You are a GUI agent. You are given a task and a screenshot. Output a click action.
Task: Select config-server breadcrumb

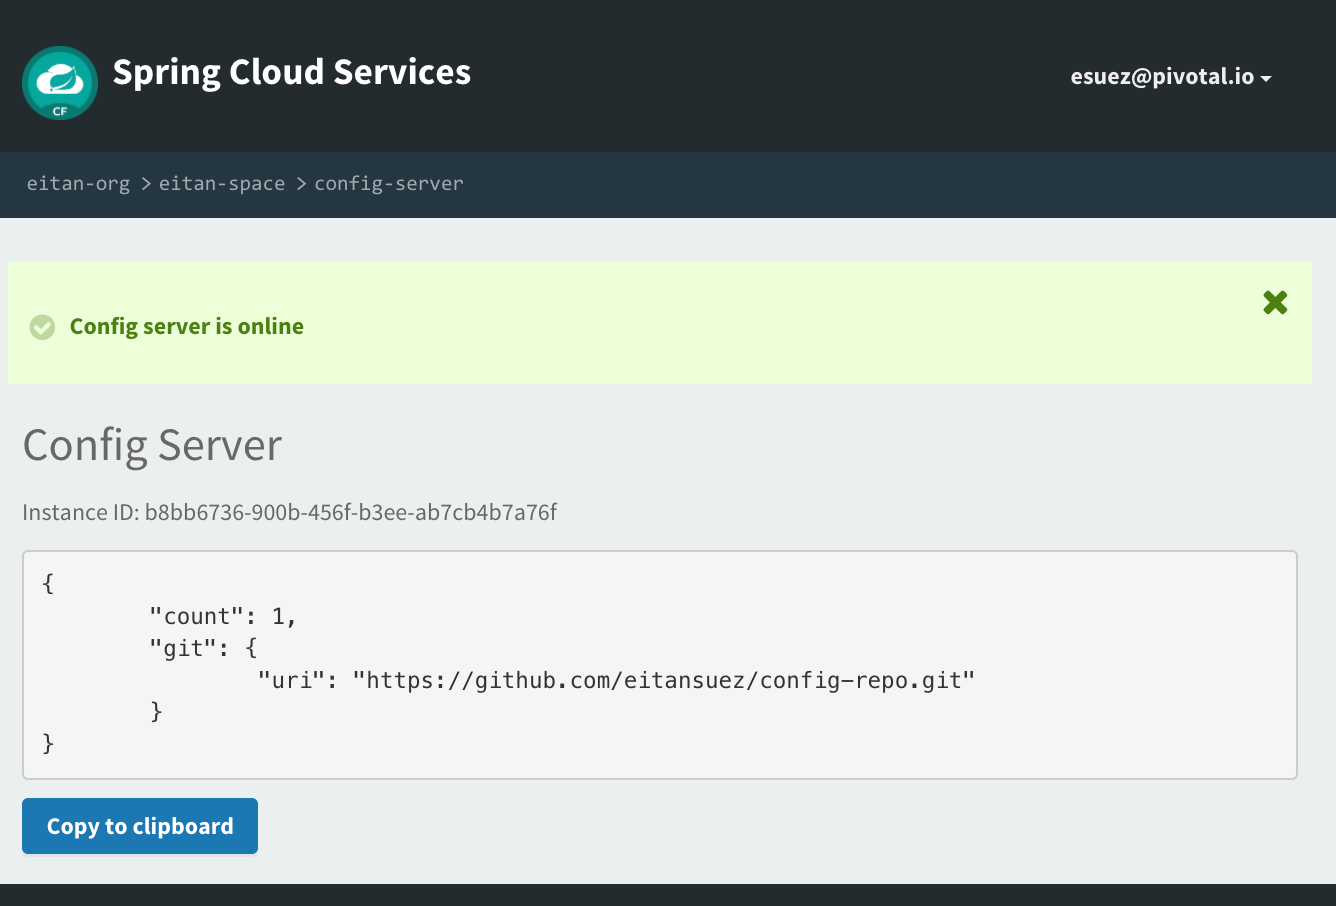389,183
